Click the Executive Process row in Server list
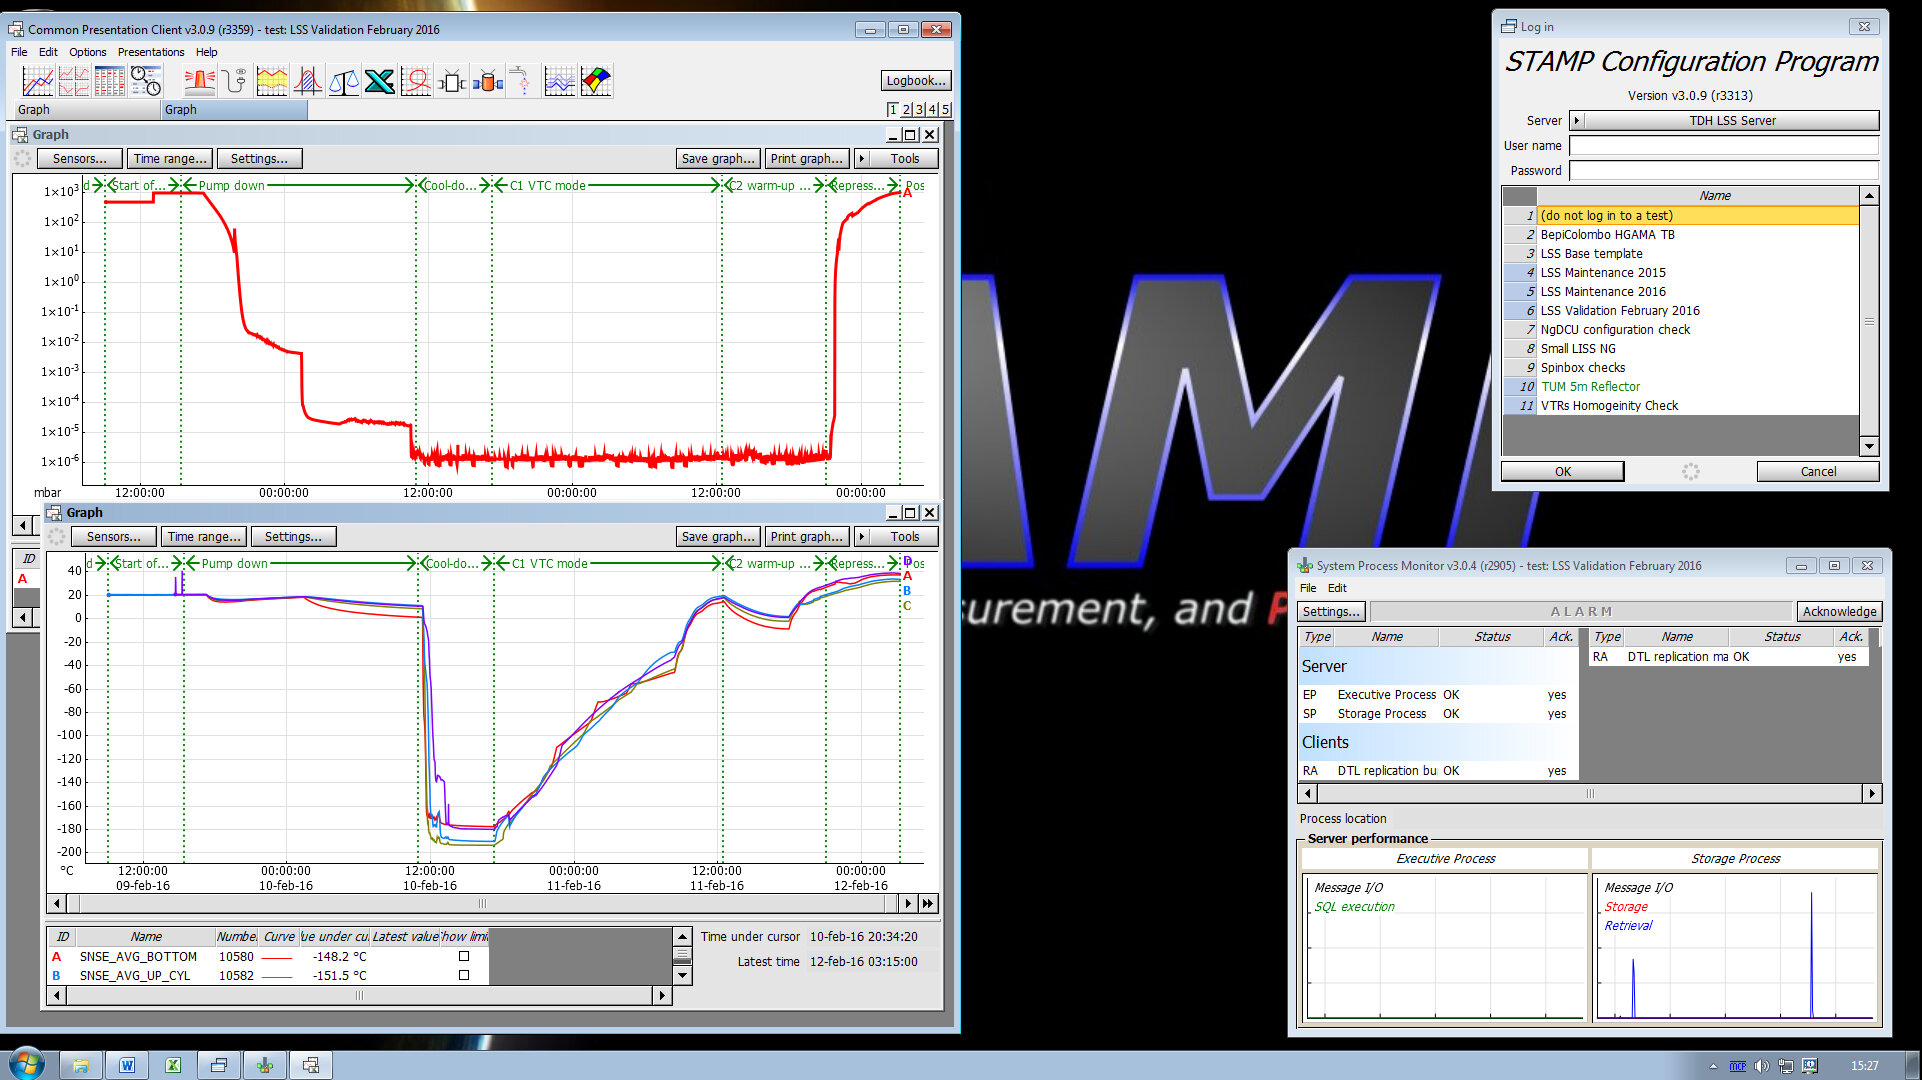This screenshot has height=1080, width=1922. [1437, 695]
